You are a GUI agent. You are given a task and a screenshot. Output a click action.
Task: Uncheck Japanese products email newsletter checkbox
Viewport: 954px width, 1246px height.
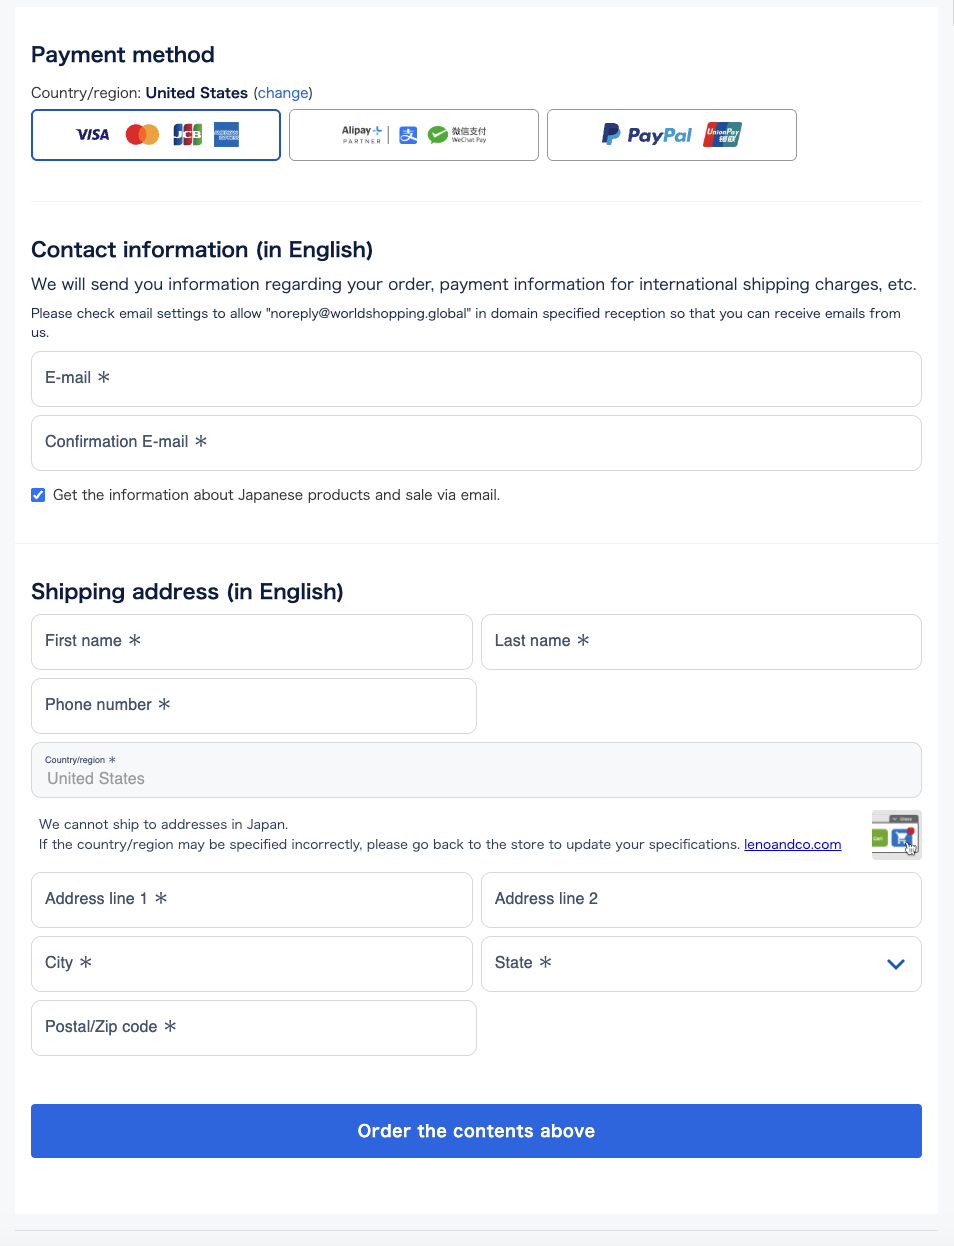38,495
